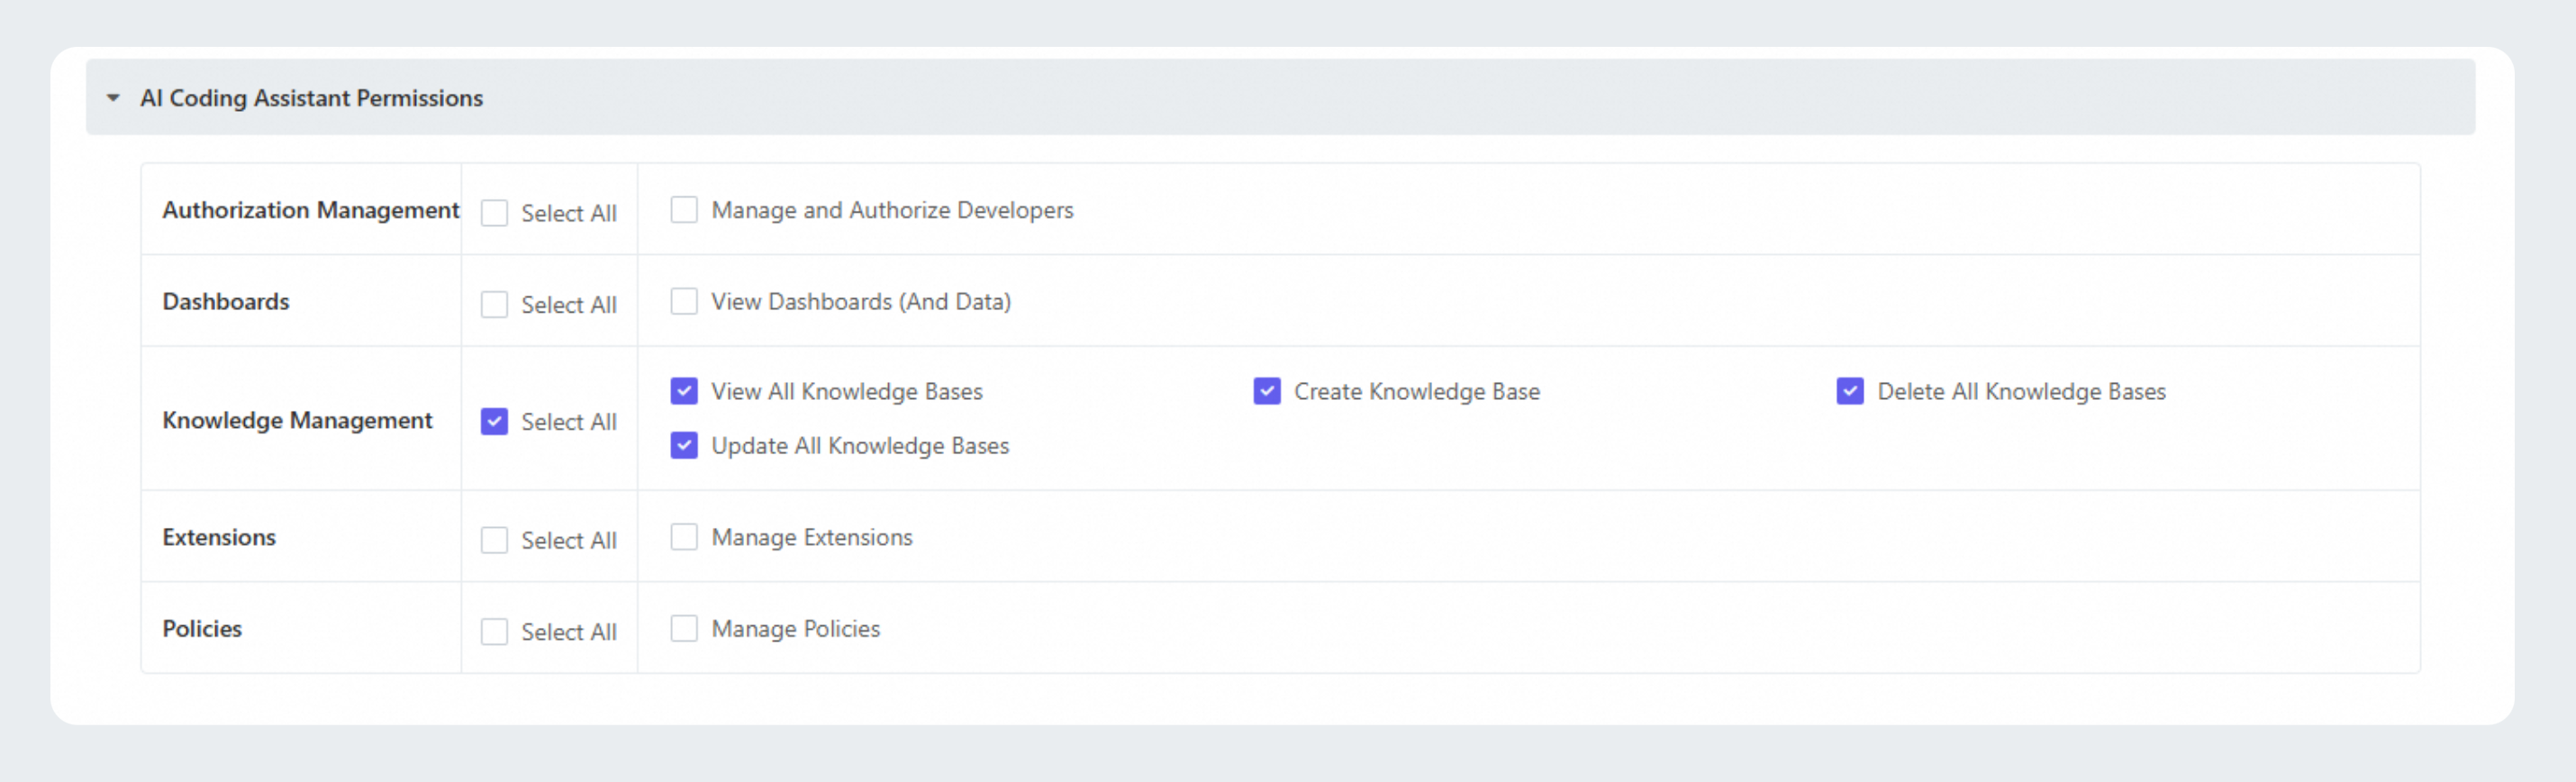Check Select All for Policies
The width and height of the screenshot is (2576, 782).
tap(494, 631)
